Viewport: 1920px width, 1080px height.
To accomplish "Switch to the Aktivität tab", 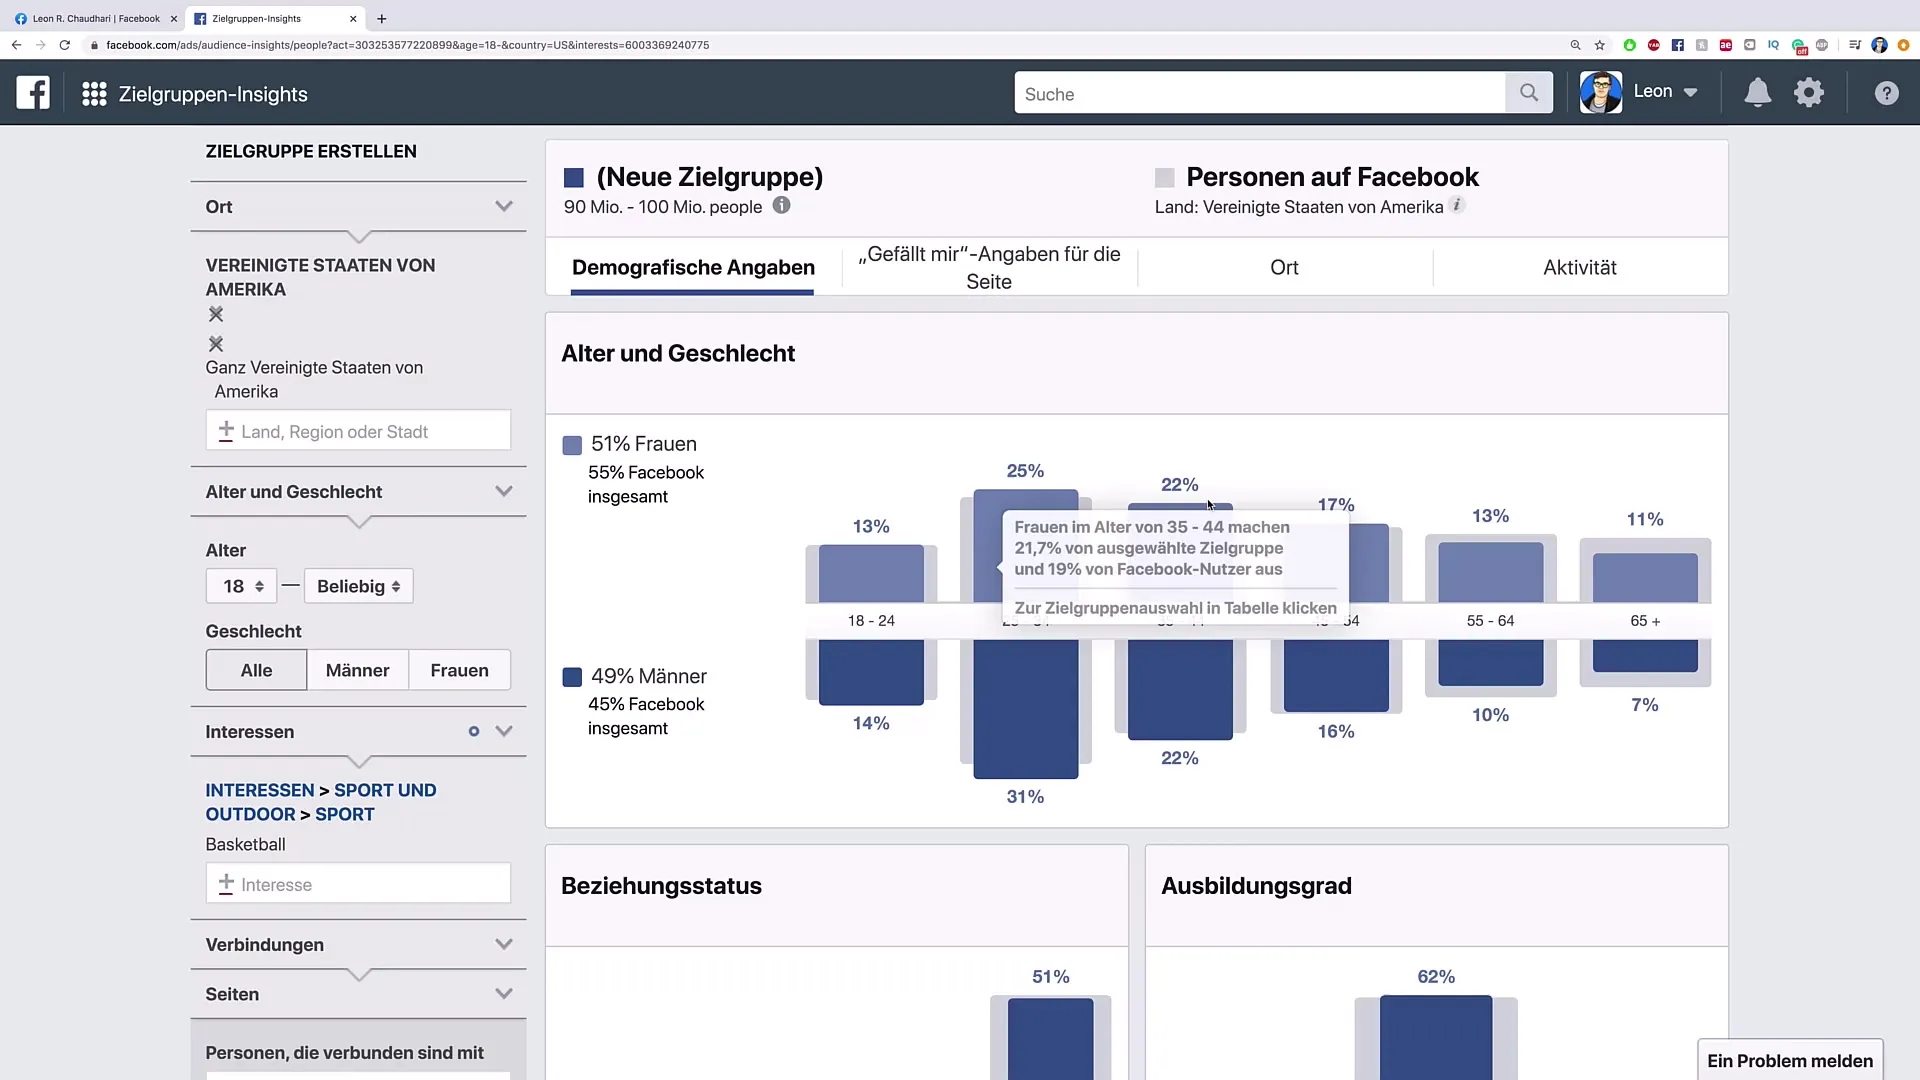I will coord(1579,267).
